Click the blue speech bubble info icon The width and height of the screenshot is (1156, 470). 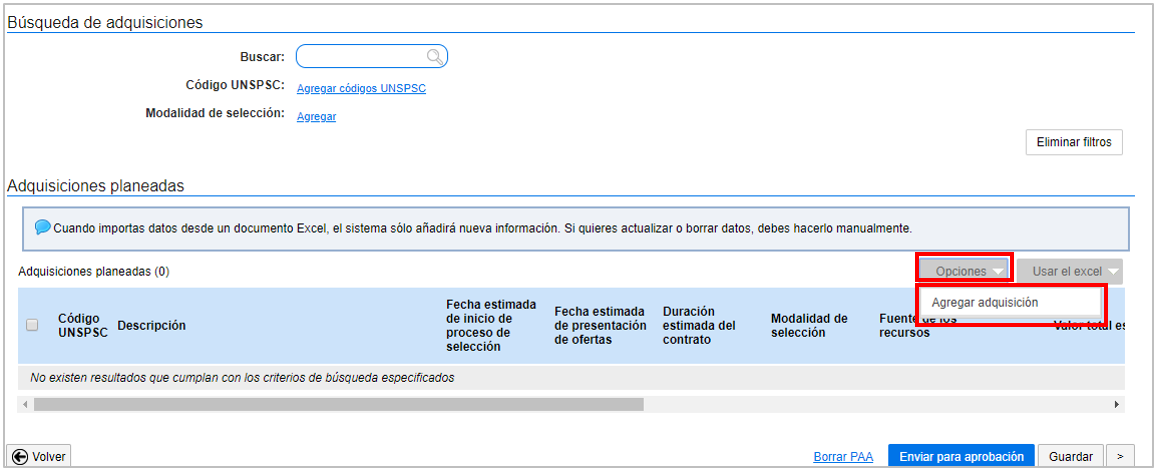43,227
